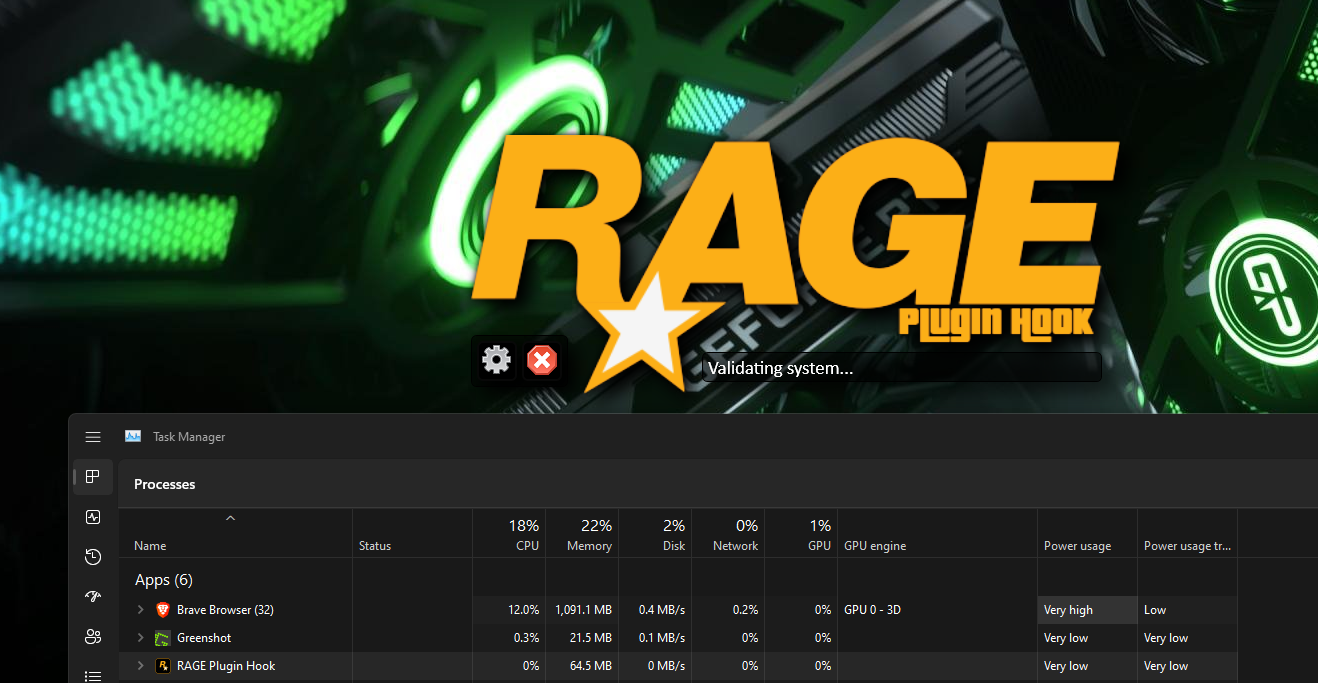The image size is (1318, 683).
Task: Click the Validating system progress bar
Action: 901,367
